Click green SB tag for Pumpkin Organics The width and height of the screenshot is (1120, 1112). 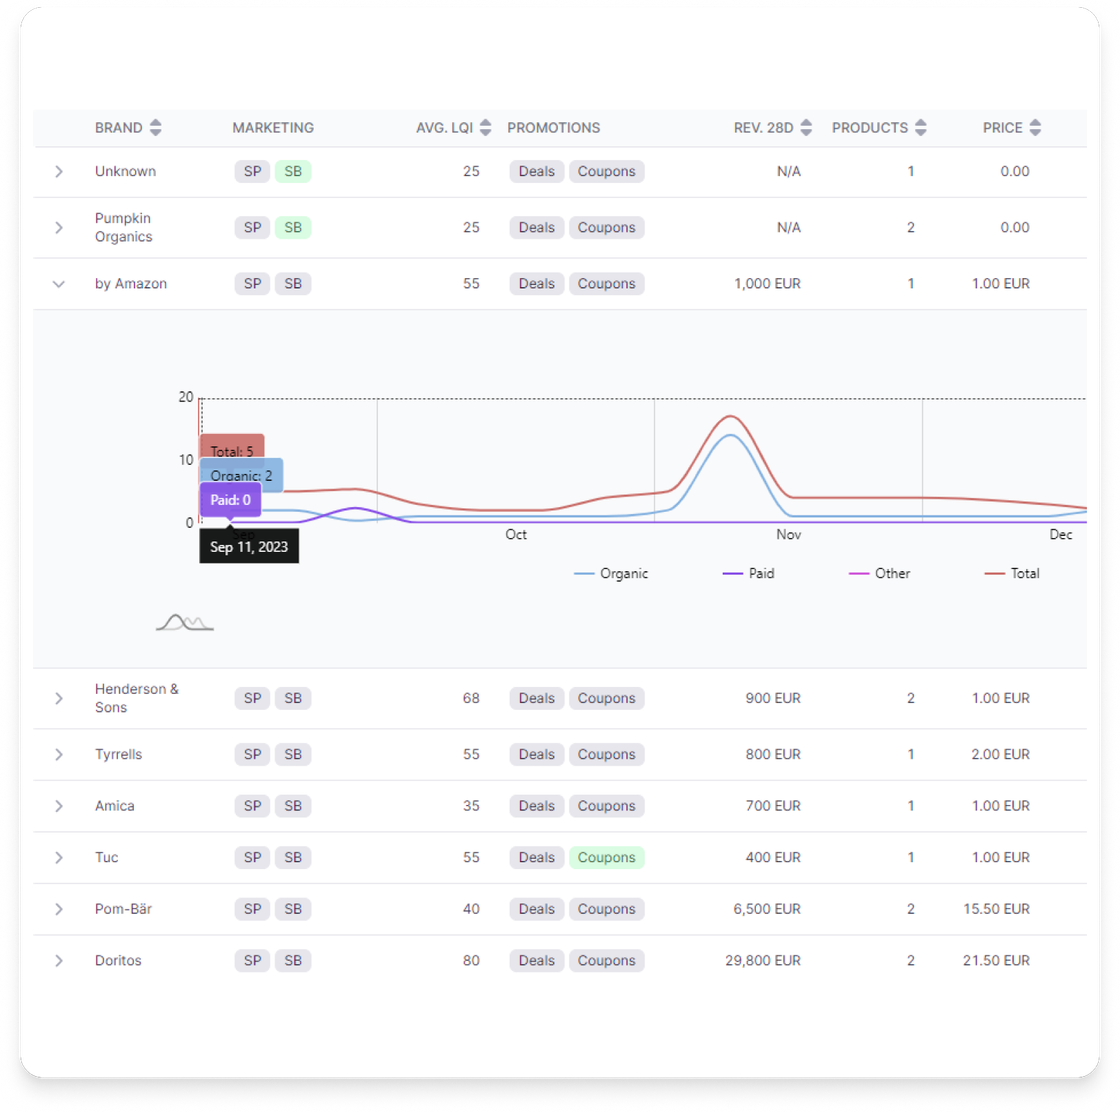point(293,228)
